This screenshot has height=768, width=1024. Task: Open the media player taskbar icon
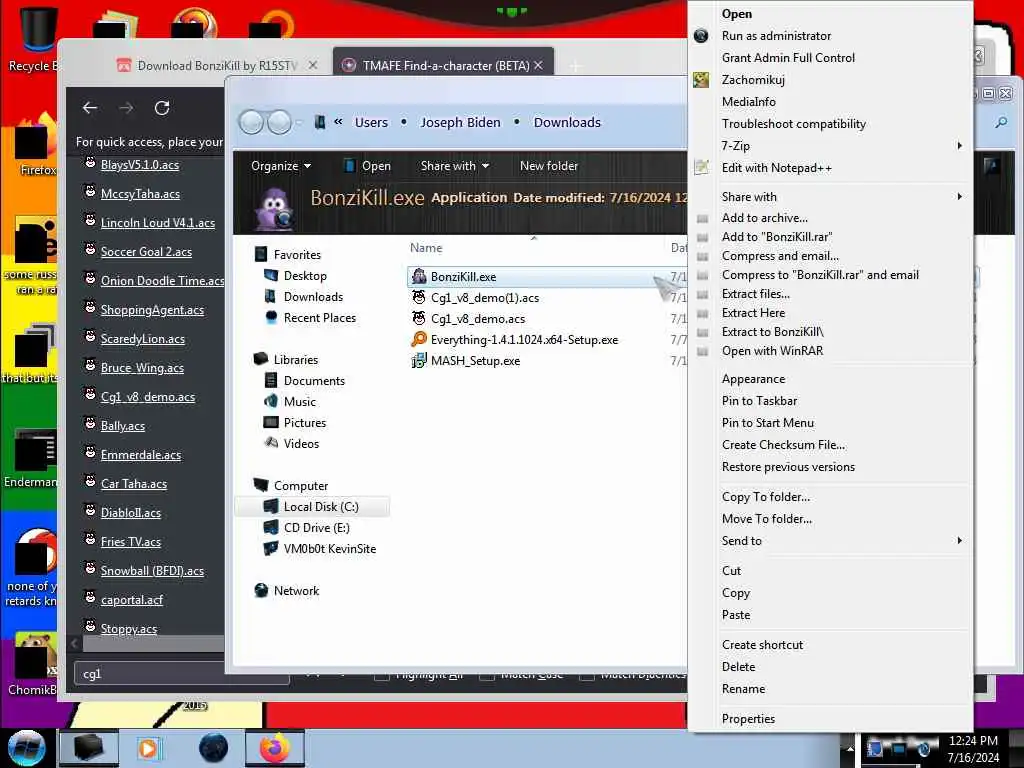149,748
